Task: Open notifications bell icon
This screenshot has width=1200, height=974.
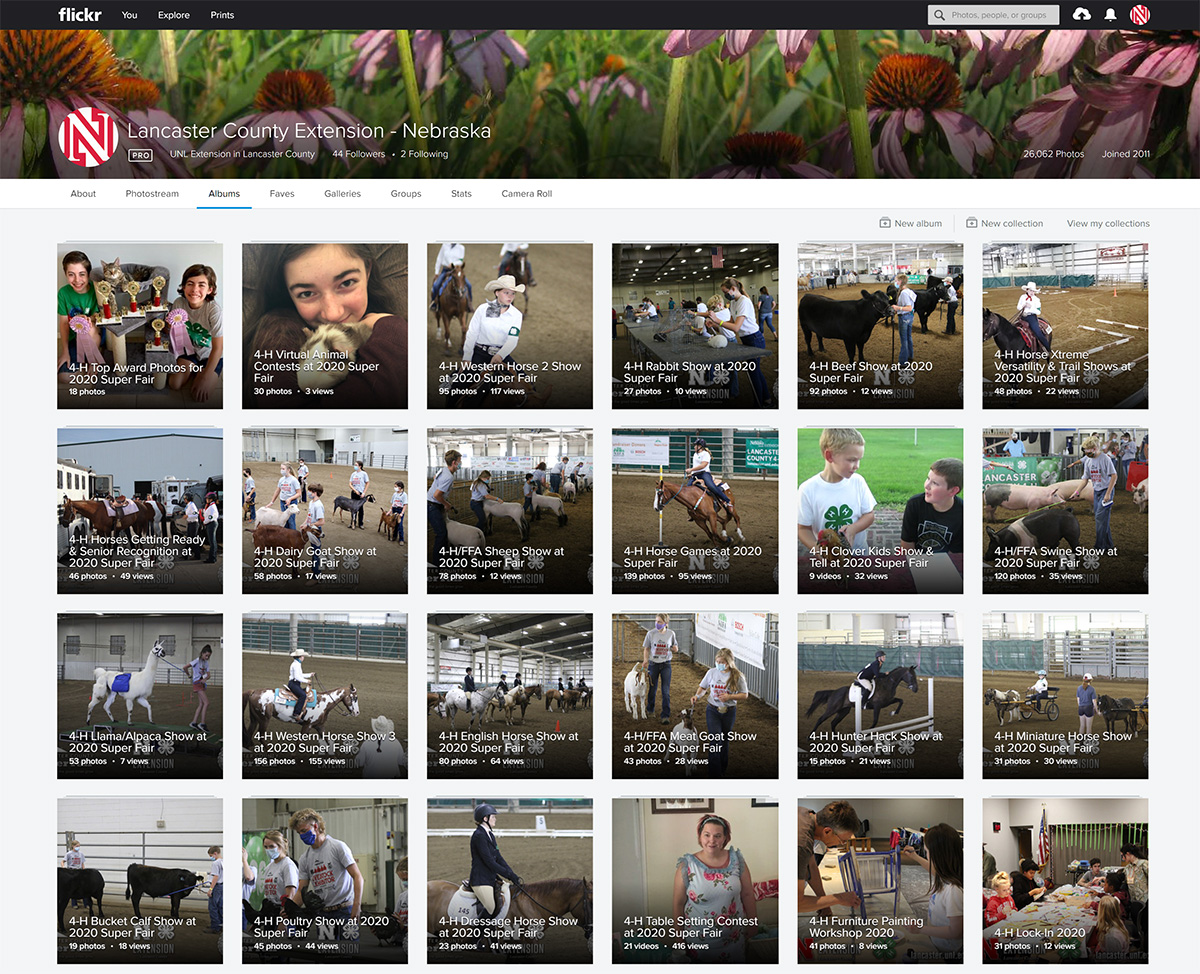Action: pos(1110,15)
